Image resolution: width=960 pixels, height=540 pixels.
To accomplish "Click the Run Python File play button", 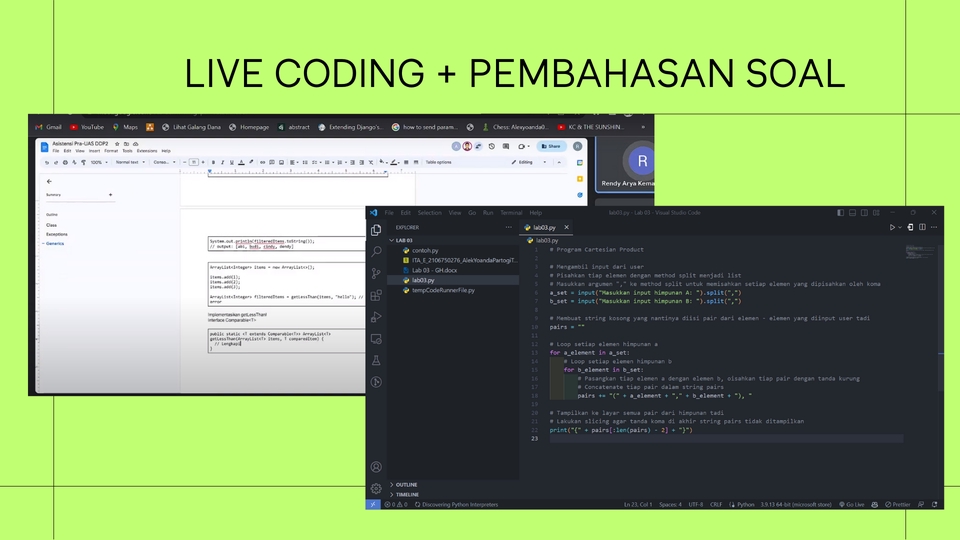I will (892, 227).
